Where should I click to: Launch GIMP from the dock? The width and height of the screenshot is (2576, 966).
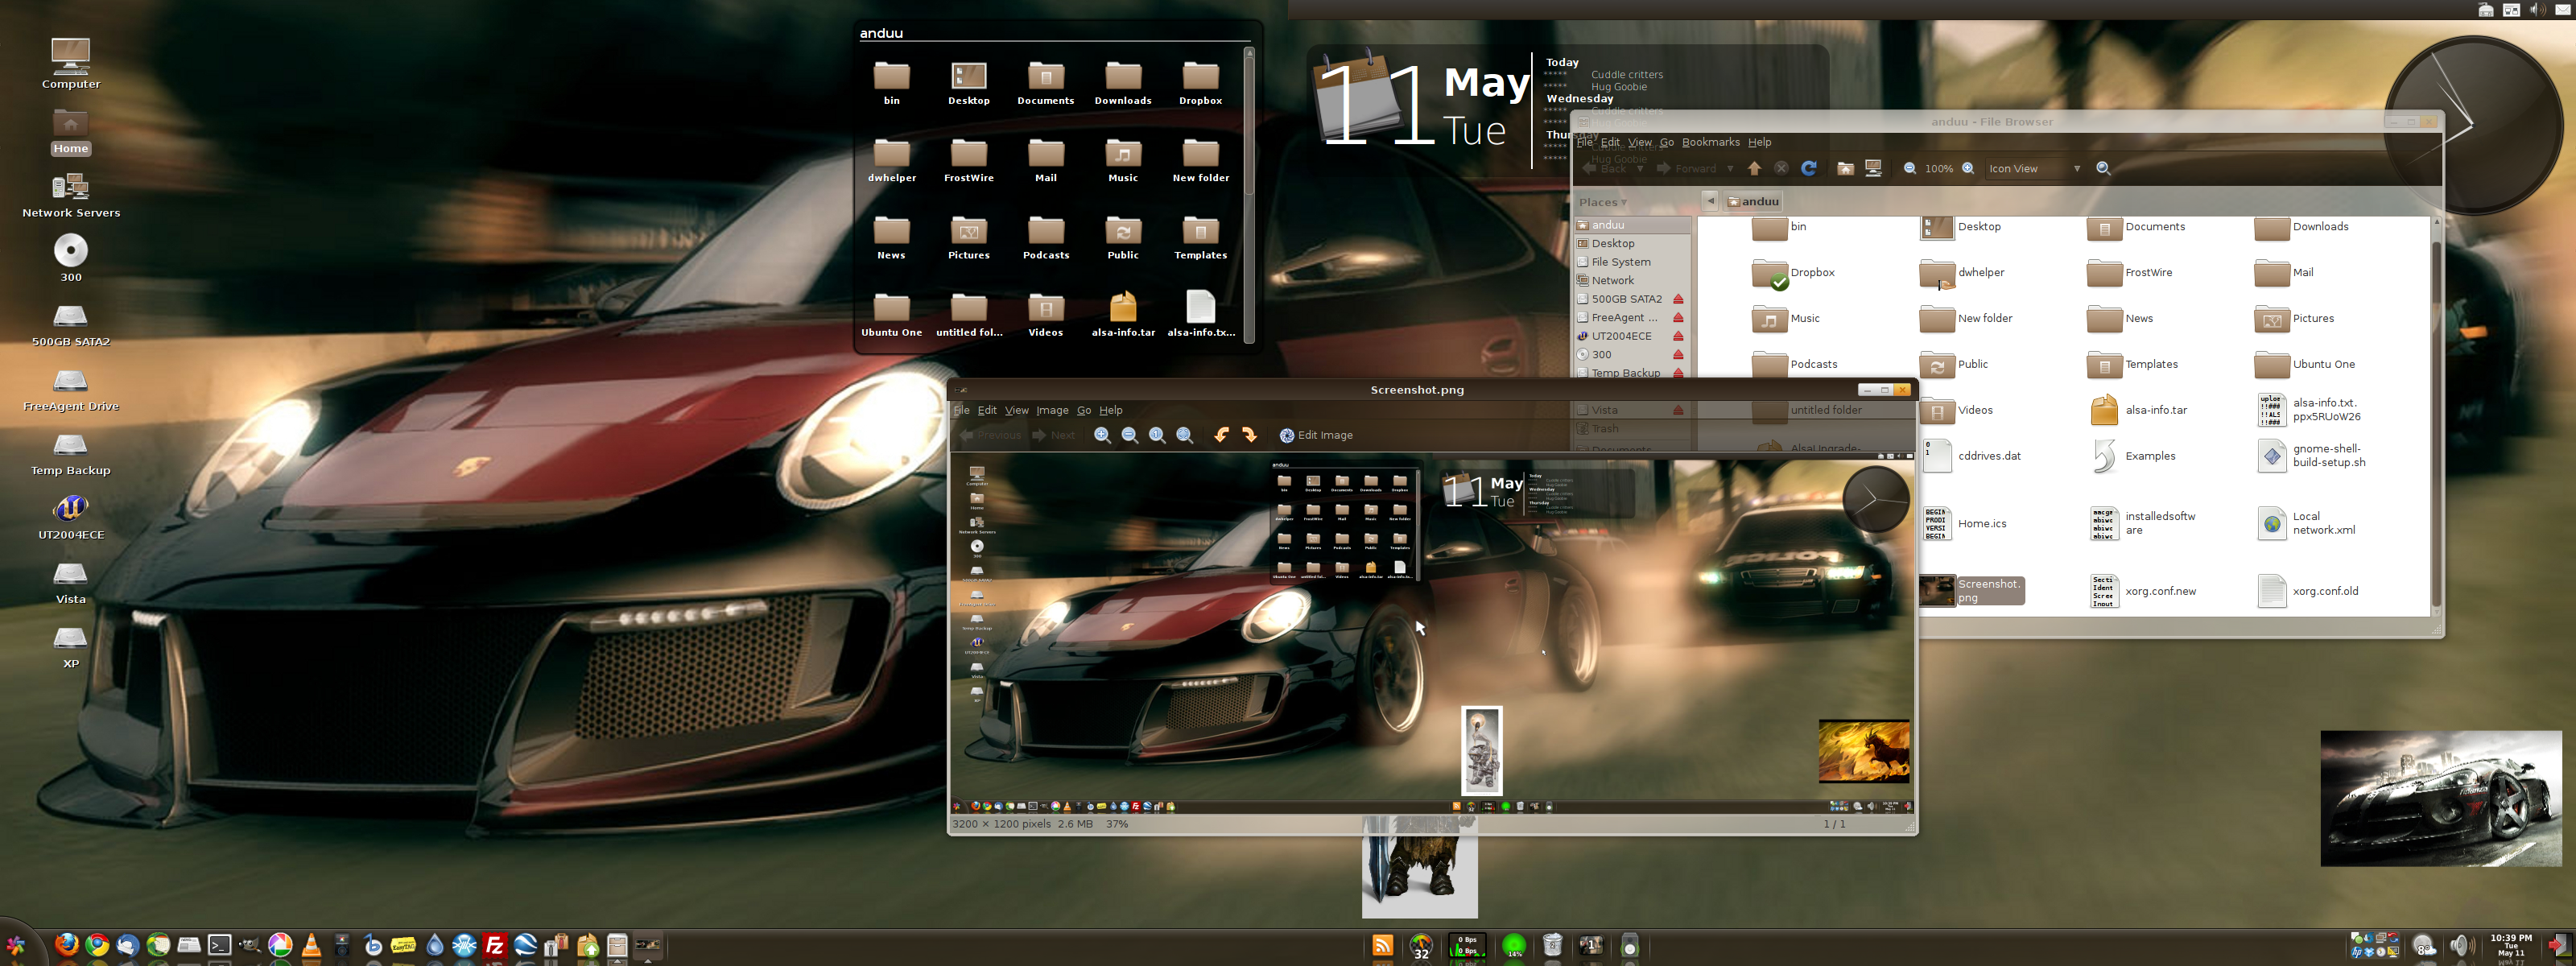250,945
